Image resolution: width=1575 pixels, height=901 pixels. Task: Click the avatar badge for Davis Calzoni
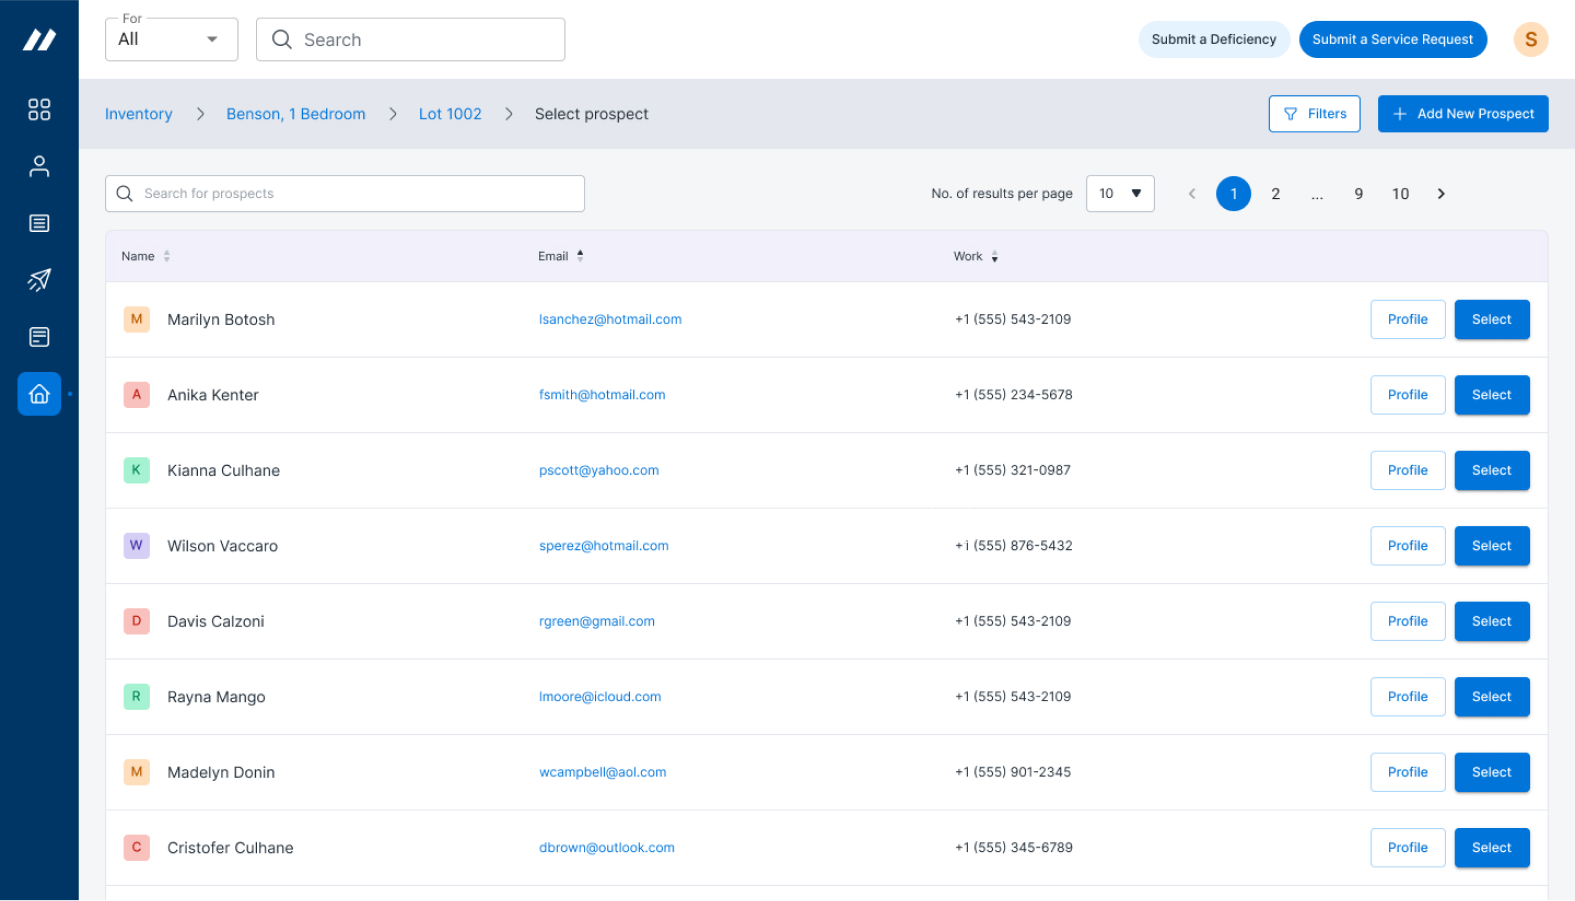(x=137, y=621)
